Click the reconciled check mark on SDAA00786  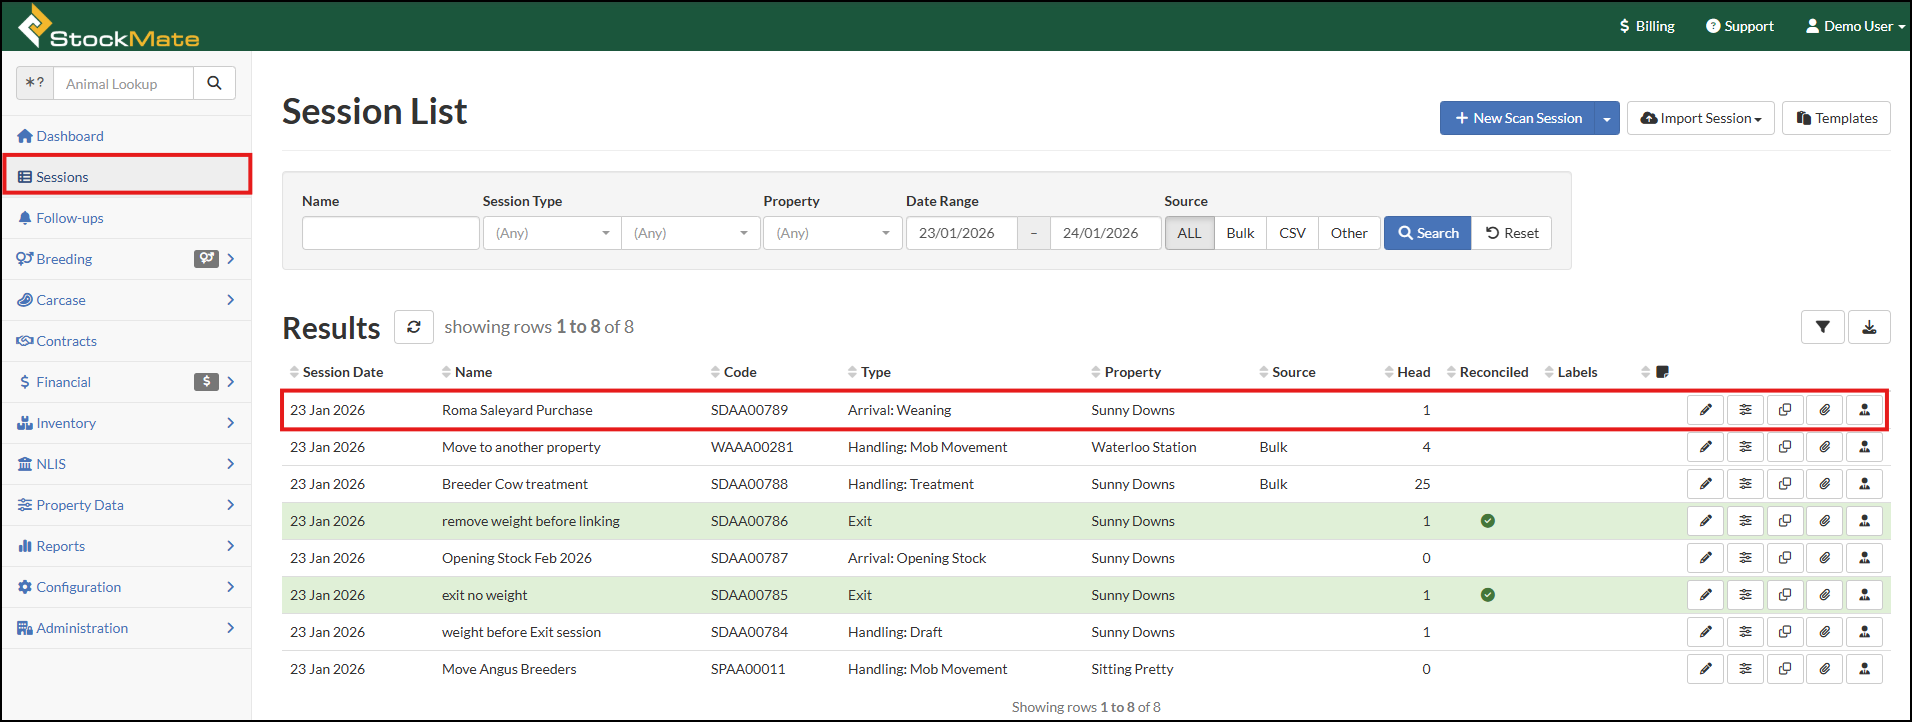coord(1488,521)
